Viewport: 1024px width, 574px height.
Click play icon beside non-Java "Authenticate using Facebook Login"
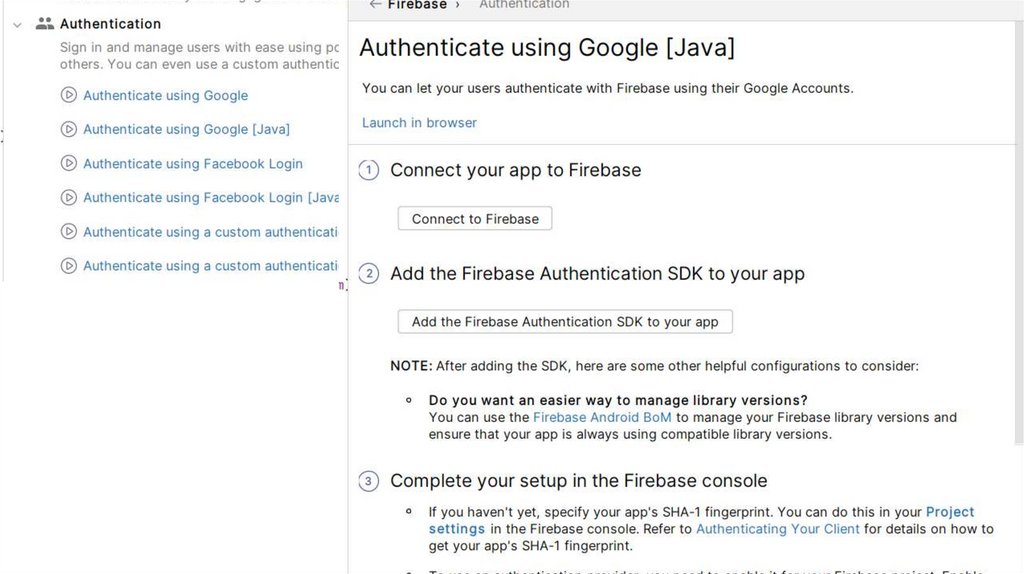pyautogui.click(x=69, y=164)
